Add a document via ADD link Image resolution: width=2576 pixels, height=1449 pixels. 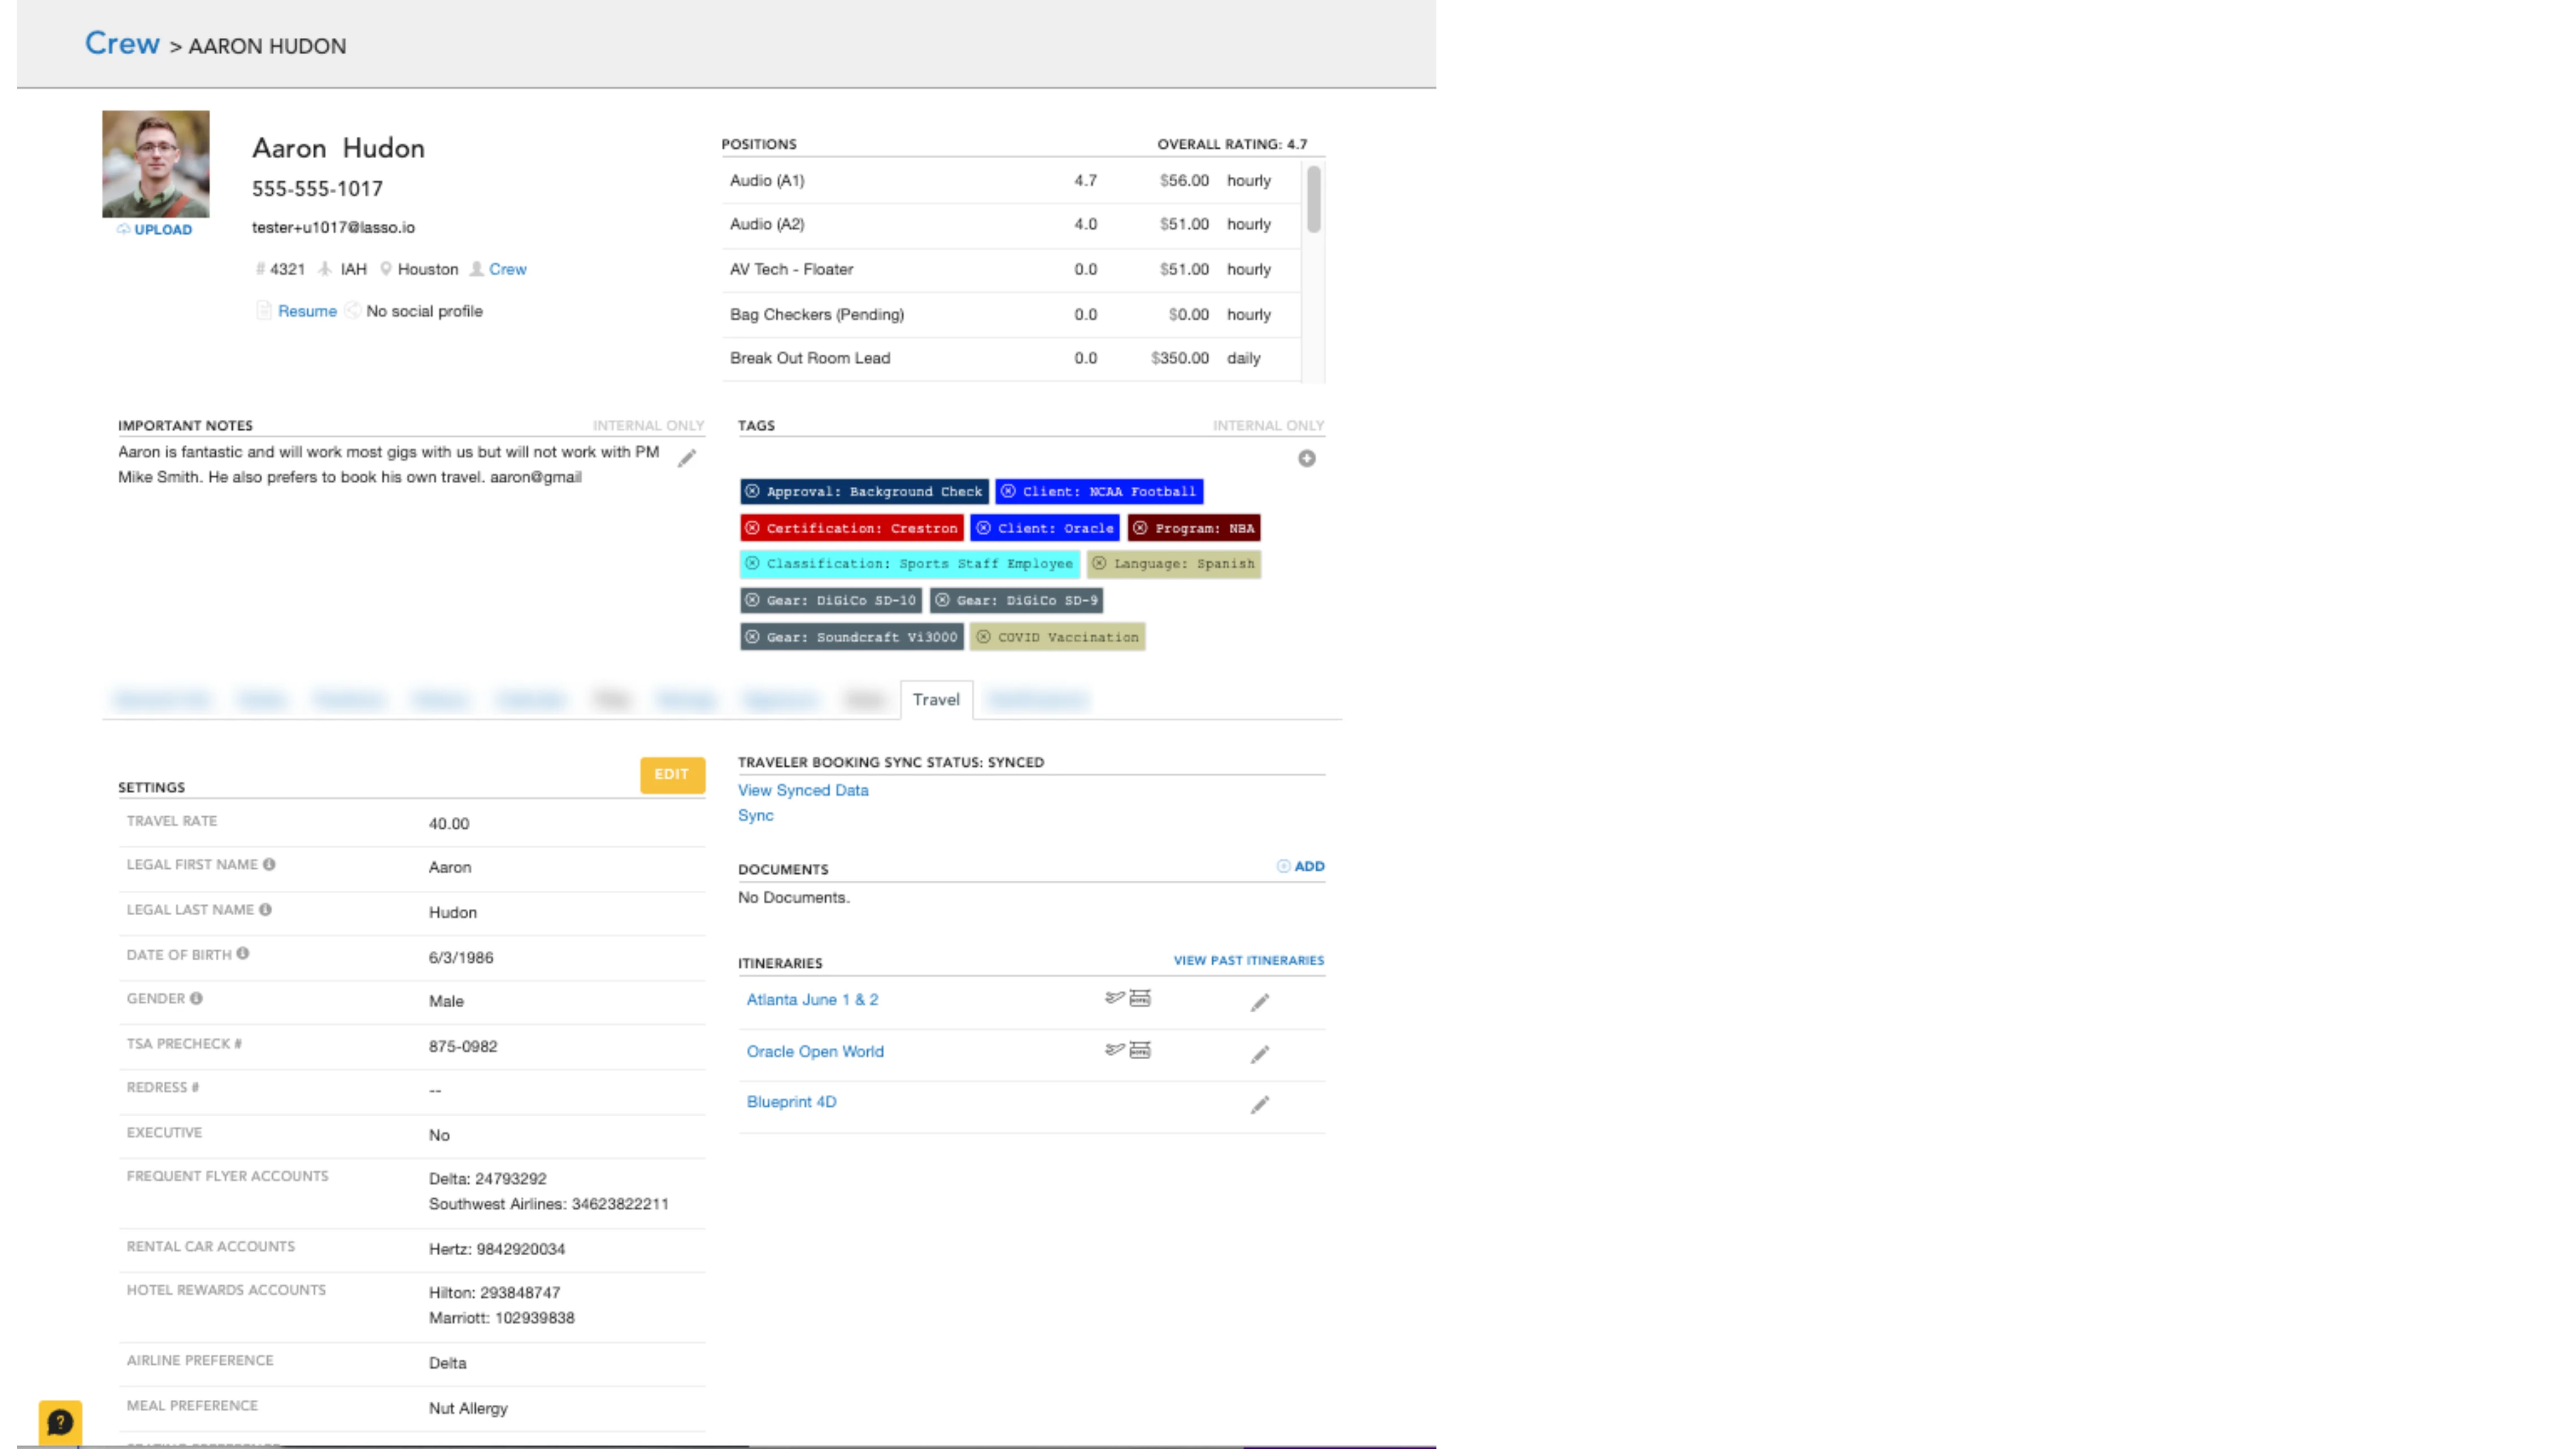1301,866
